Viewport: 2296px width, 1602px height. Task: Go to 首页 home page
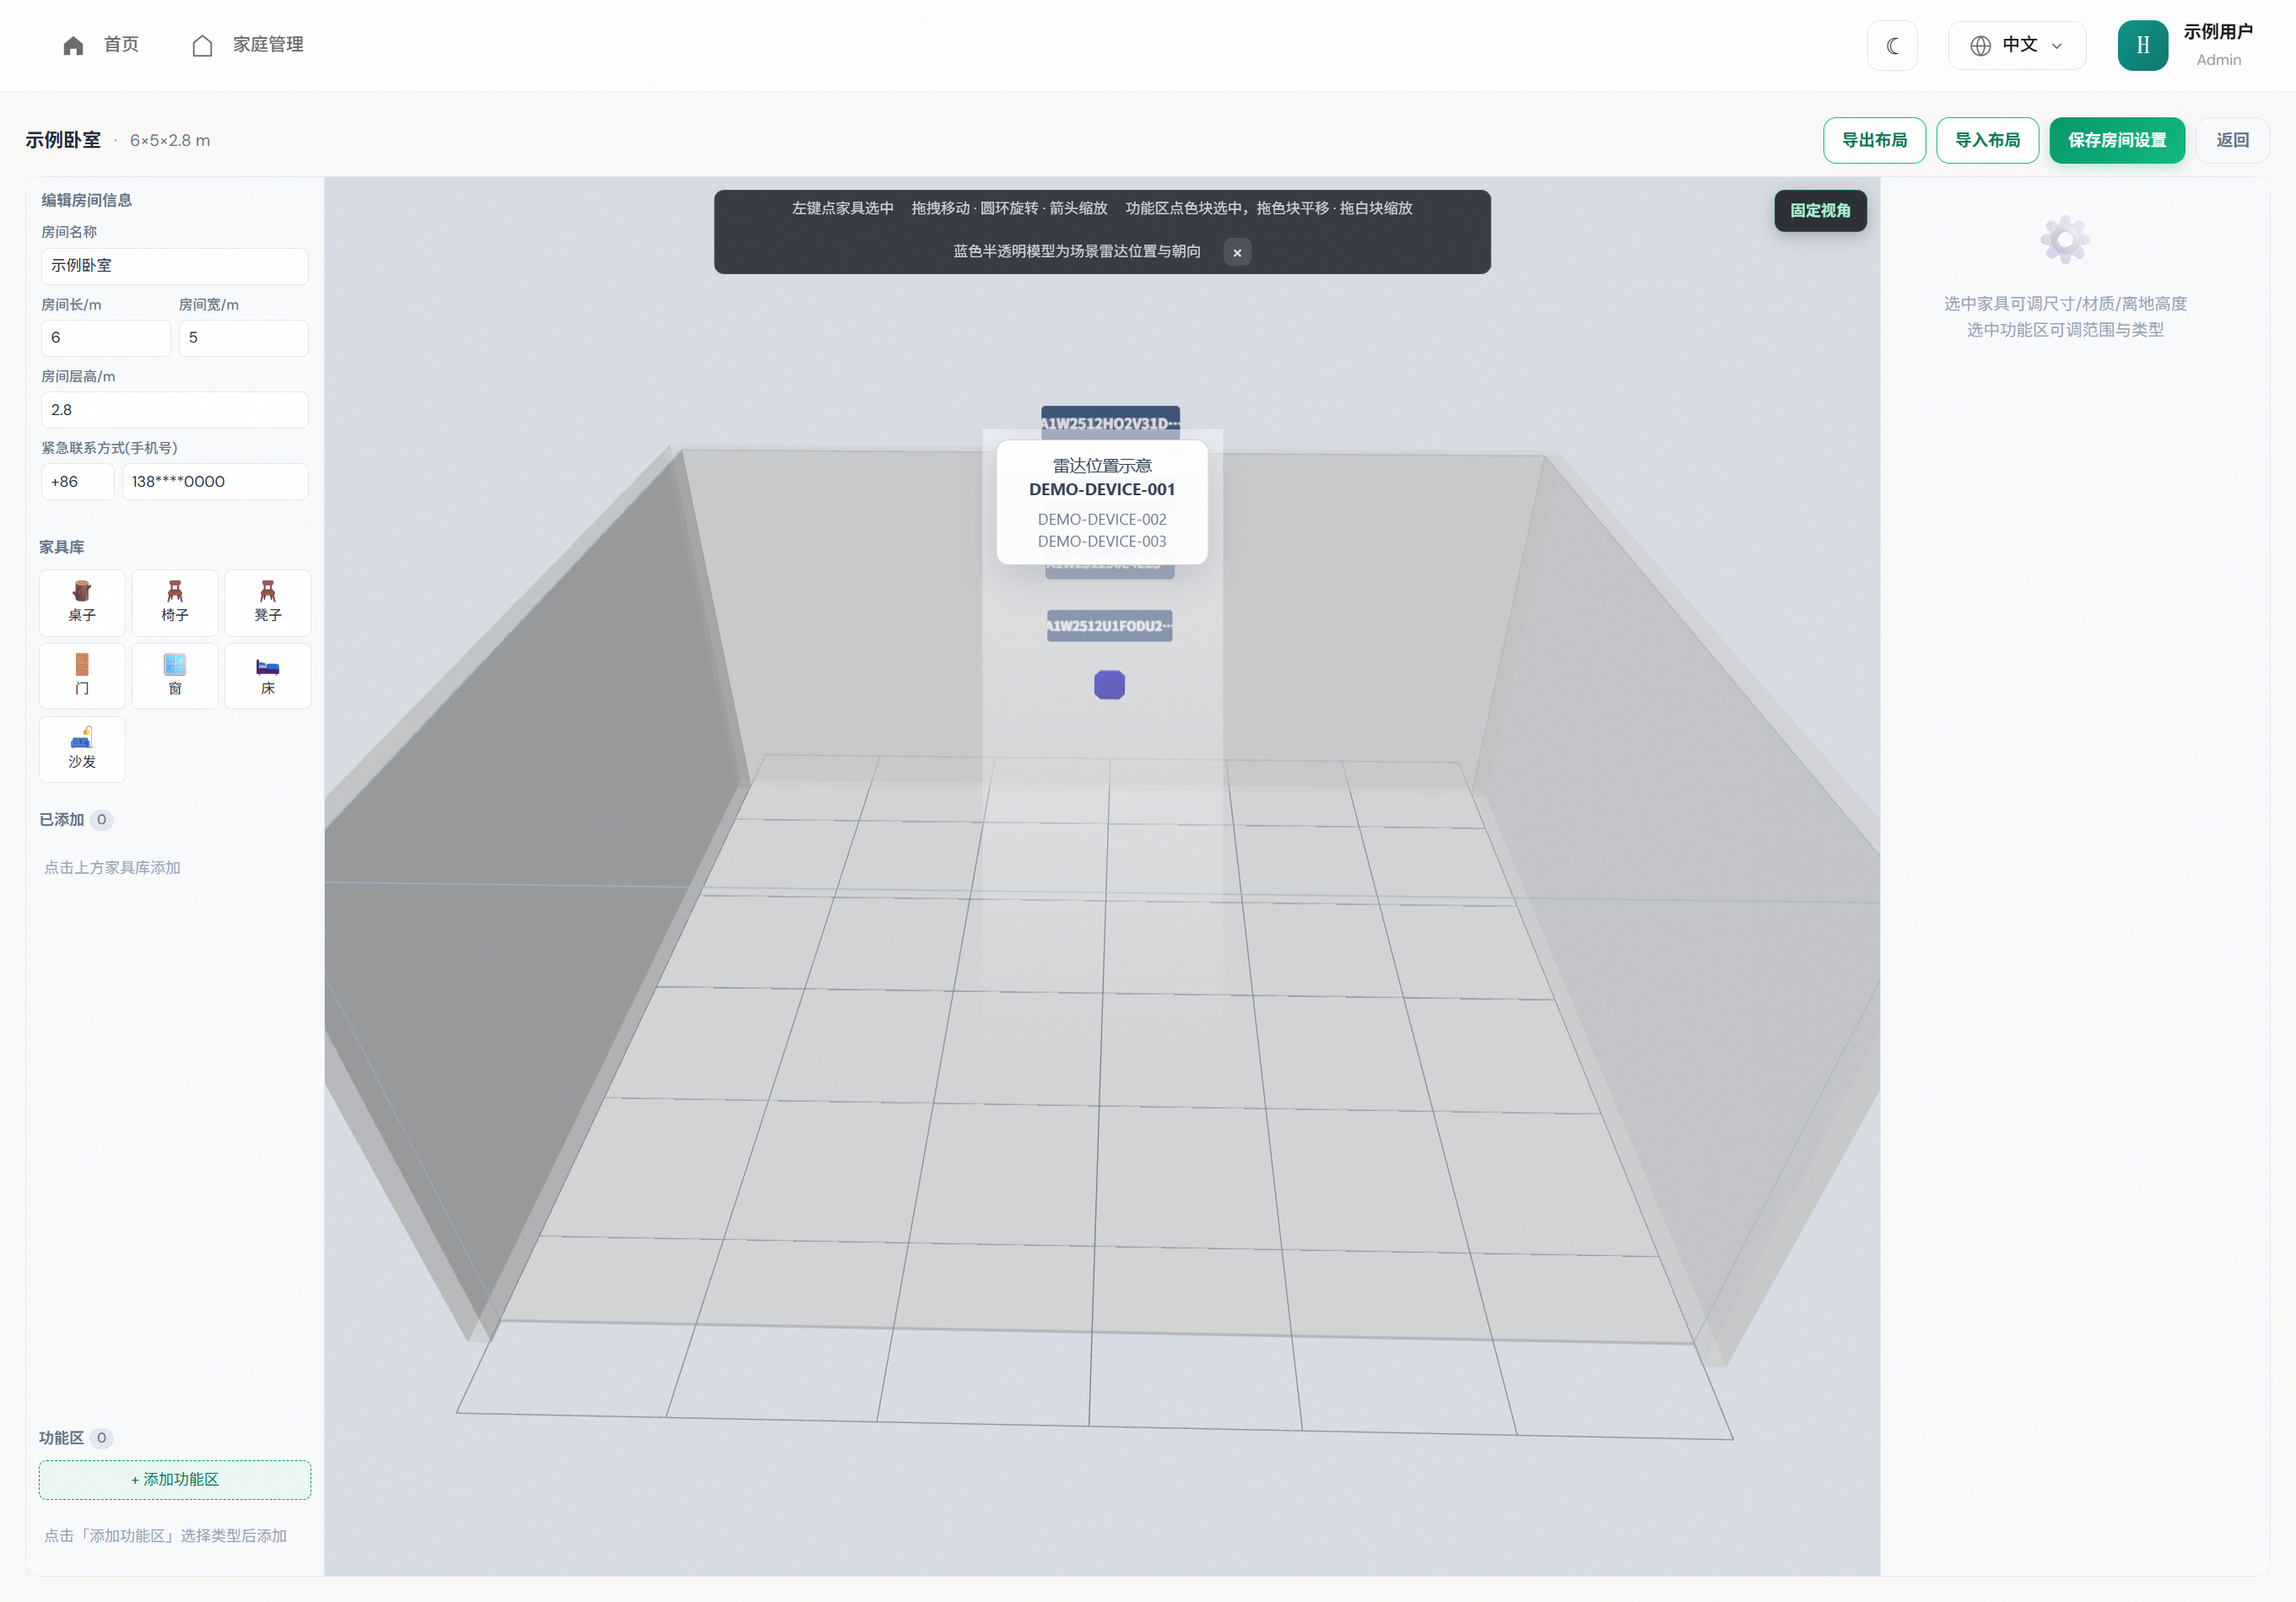coord(101,45)
